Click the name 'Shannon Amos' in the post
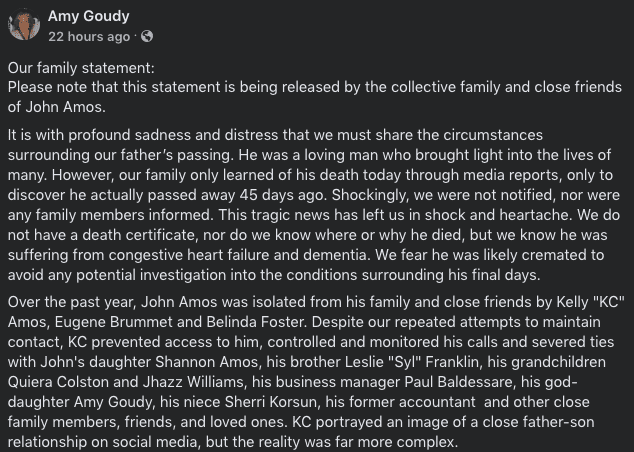The image size is (634, 452). click(207, 362)
